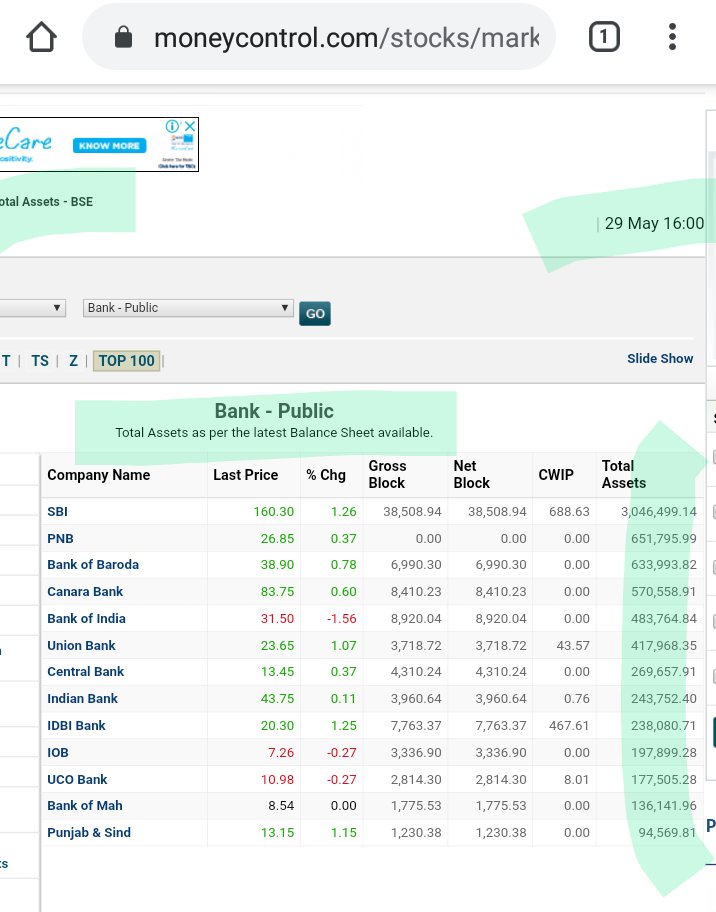Open the Slide Show link
Viewport: 716px width, 912px height.
(x=660, y=358)
